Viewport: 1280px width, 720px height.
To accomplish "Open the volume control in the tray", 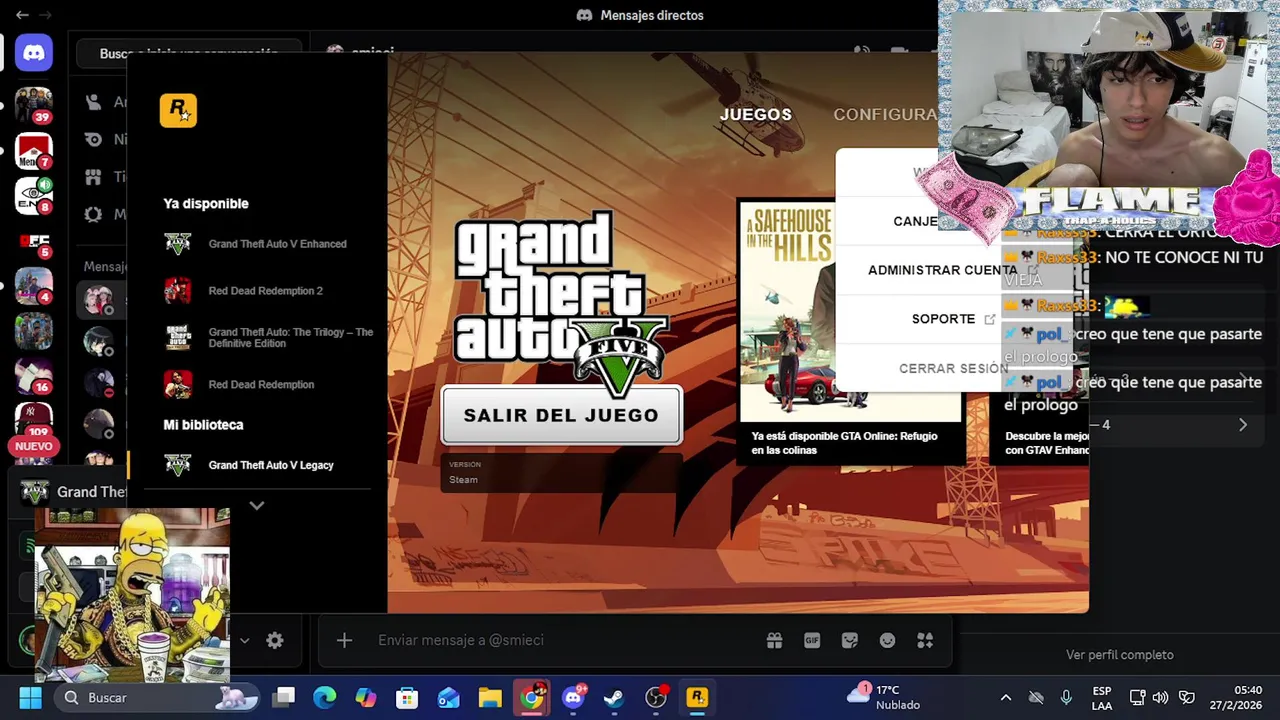I will point(1160,698).
